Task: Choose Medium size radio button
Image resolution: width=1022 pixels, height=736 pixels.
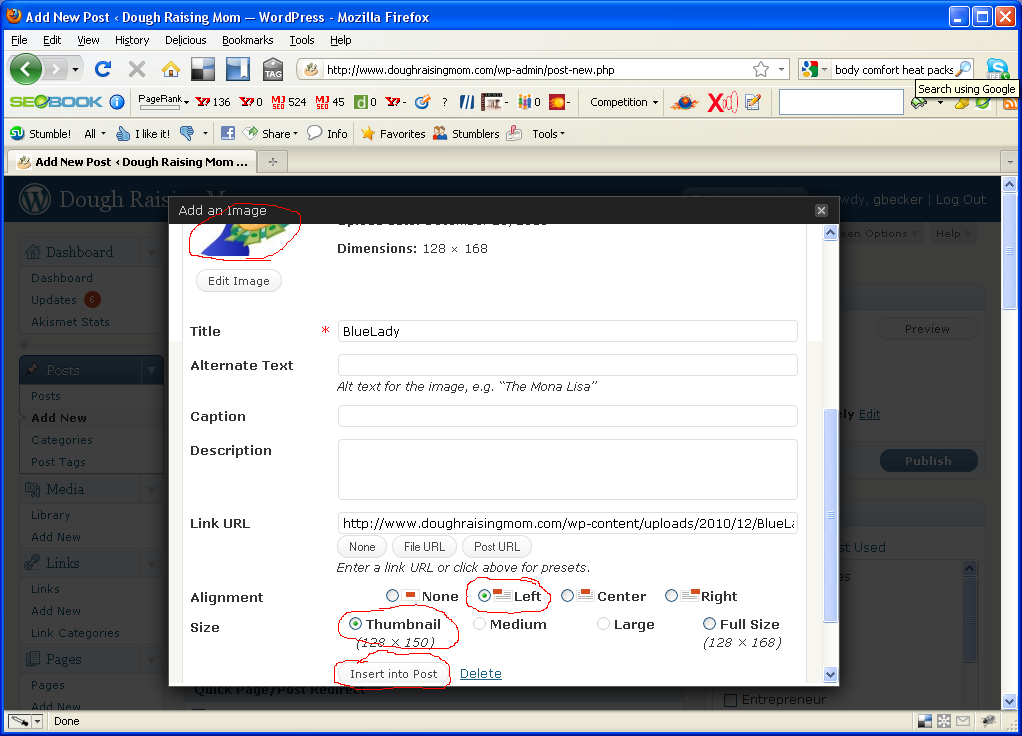Action: pyautogui.click(x=479, y=624)
